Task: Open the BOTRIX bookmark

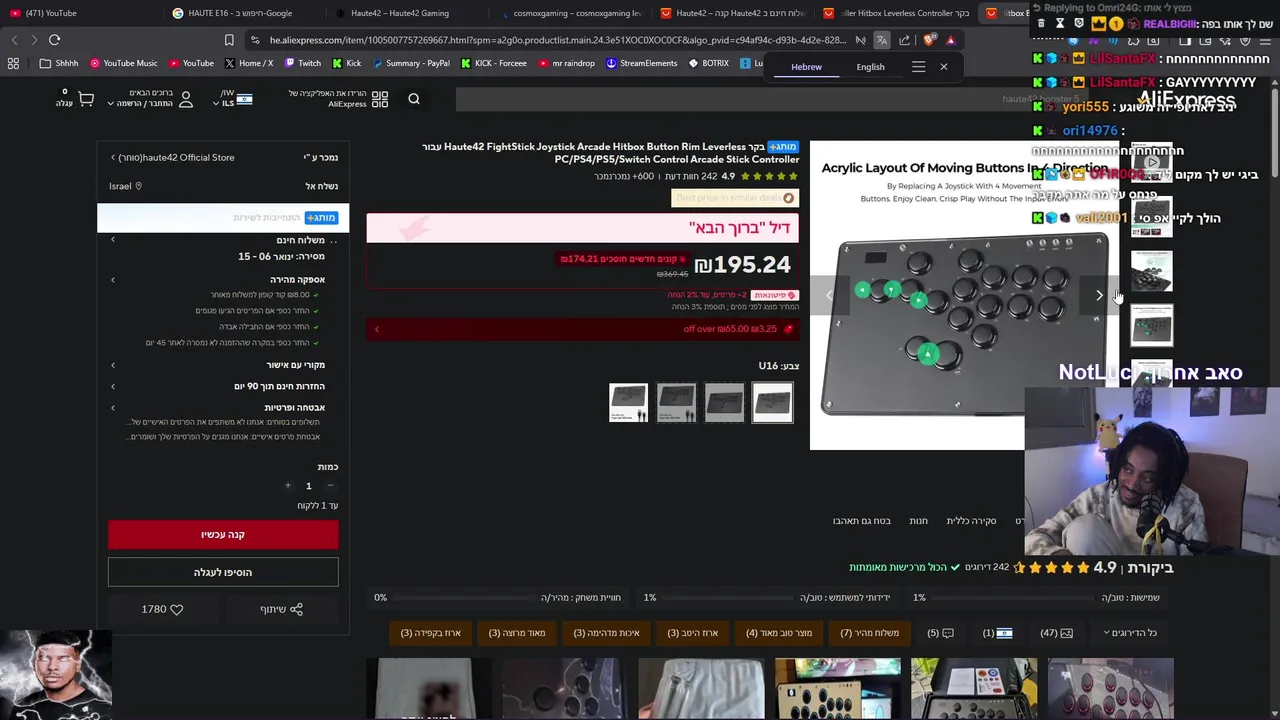Action: 709,63
